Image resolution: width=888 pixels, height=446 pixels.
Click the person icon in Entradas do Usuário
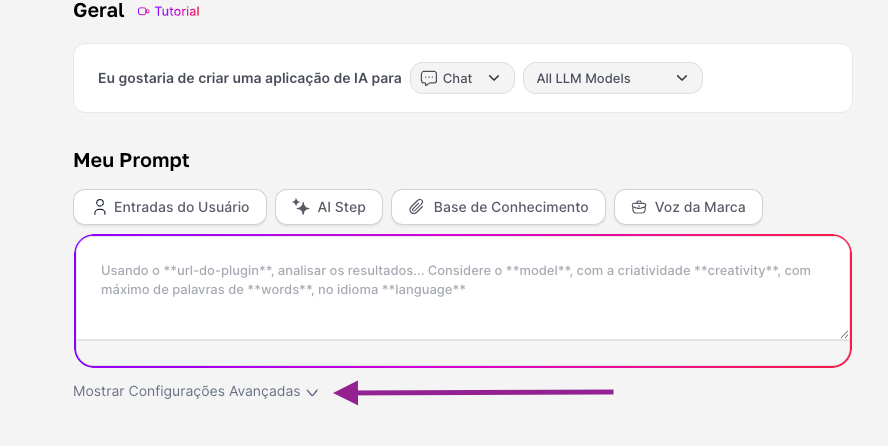point(99,207)
